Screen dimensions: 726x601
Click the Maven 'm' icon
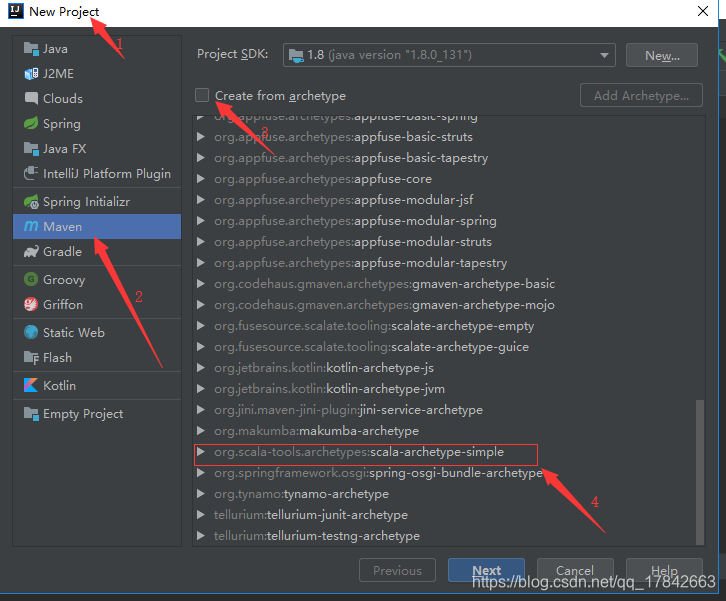pos(31,226)
